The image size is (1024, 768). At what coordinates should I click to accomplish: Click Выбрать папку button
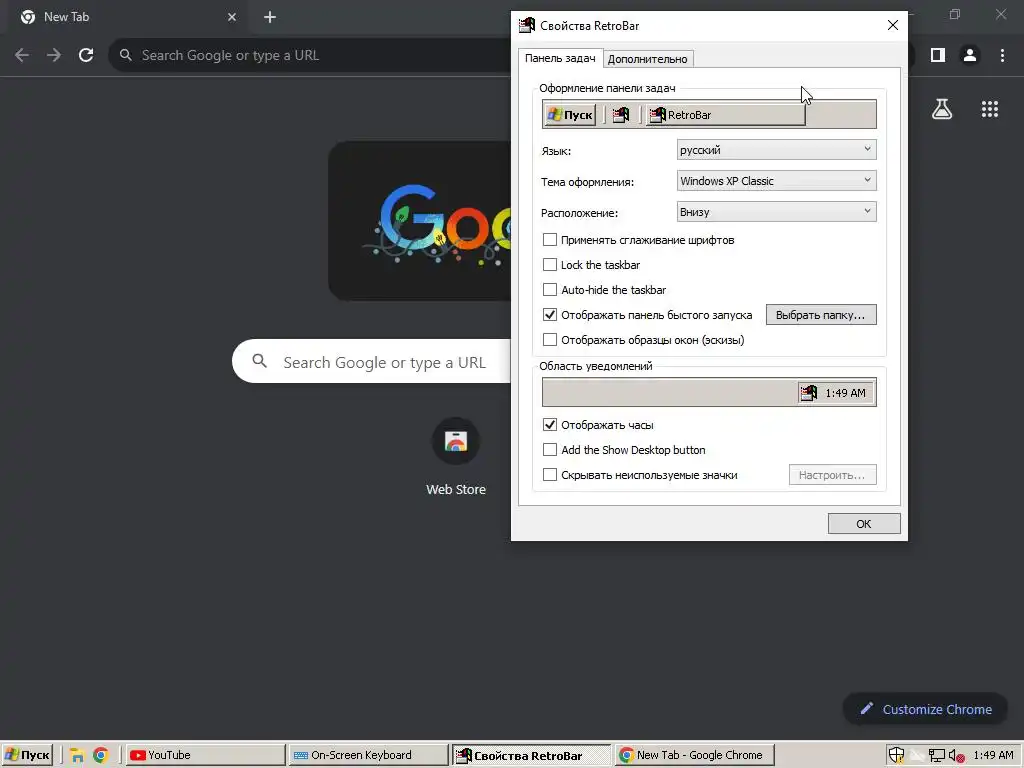tap(821, 315)
